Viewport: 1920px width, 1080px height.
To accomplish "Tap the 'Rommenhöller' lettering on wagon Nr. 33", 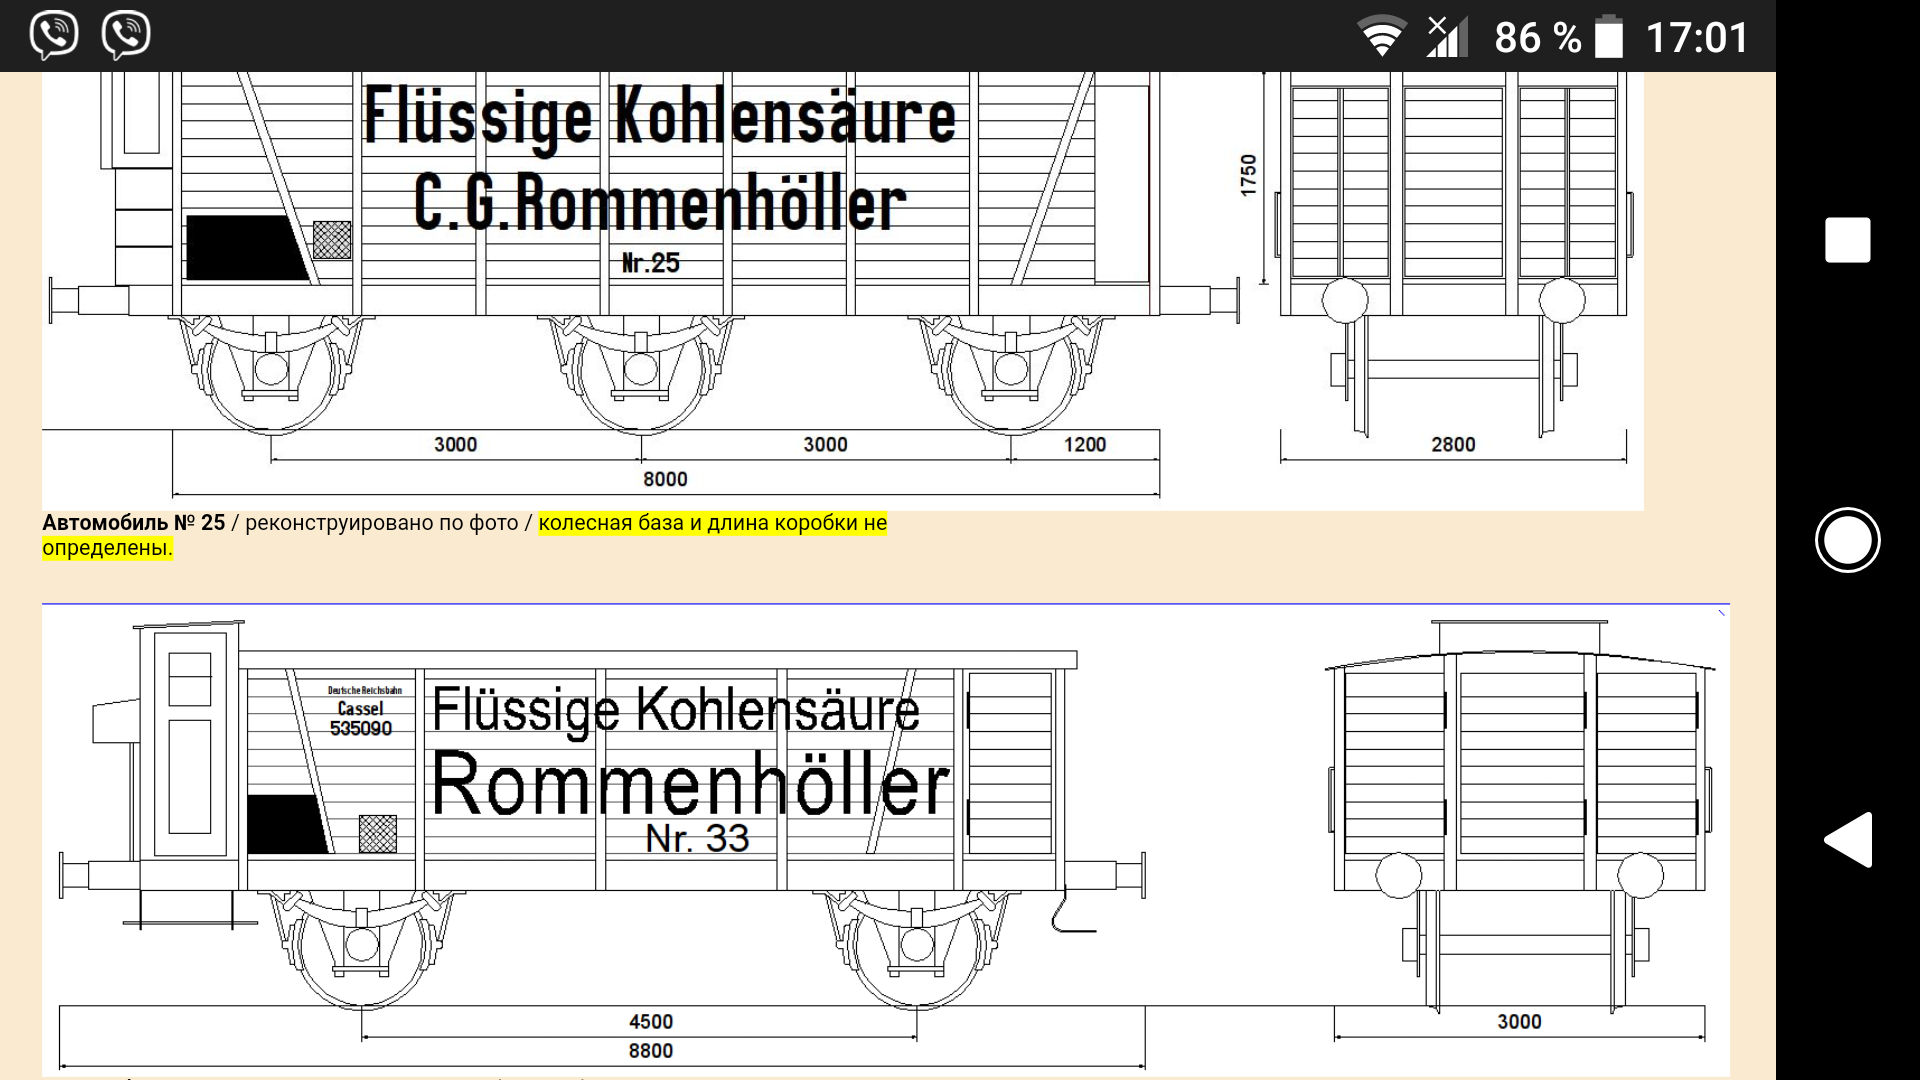I will tap(690, 785).
